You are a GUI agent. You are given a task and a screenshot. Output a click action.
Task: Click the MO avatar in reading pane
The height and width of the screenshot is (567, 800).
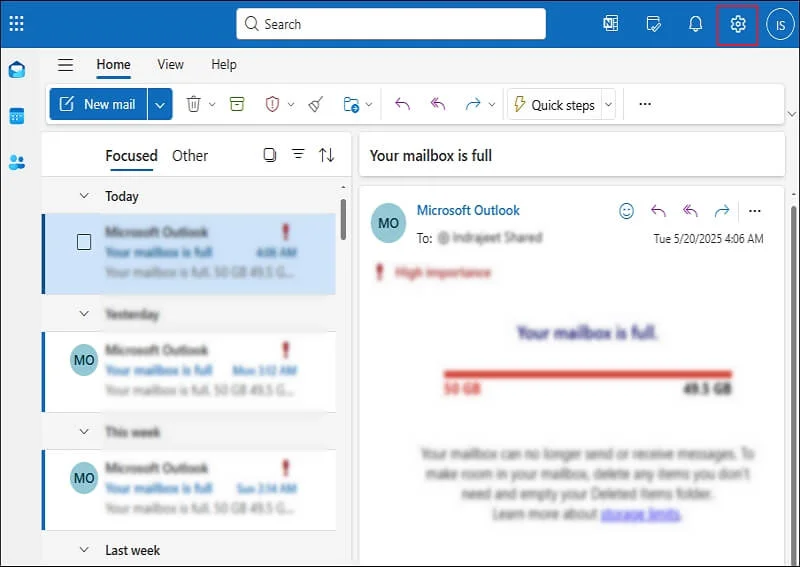click(x=388, y=223)
